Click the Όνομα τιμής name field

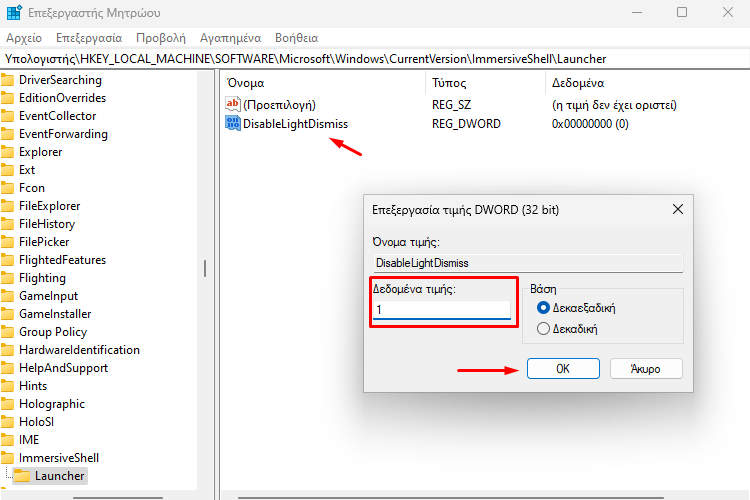pos(528,263)
